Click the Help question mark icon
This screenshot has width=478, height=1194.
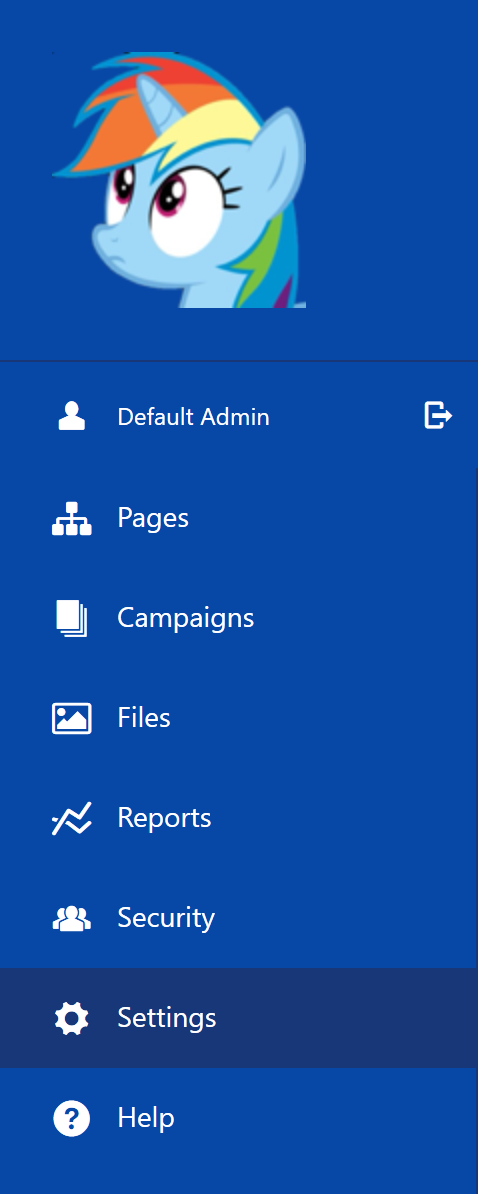tap(72, 1118)
